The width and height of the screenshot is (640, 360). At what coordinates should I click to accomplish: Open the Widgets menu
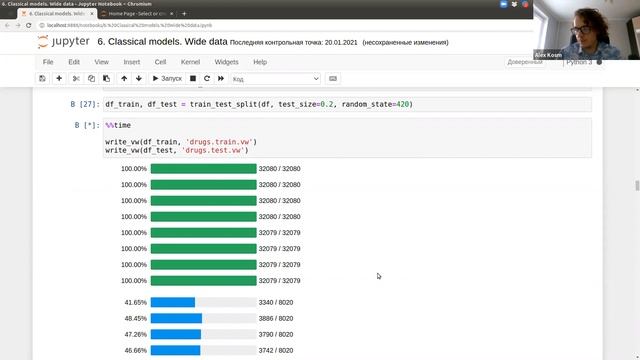point(226,62)
